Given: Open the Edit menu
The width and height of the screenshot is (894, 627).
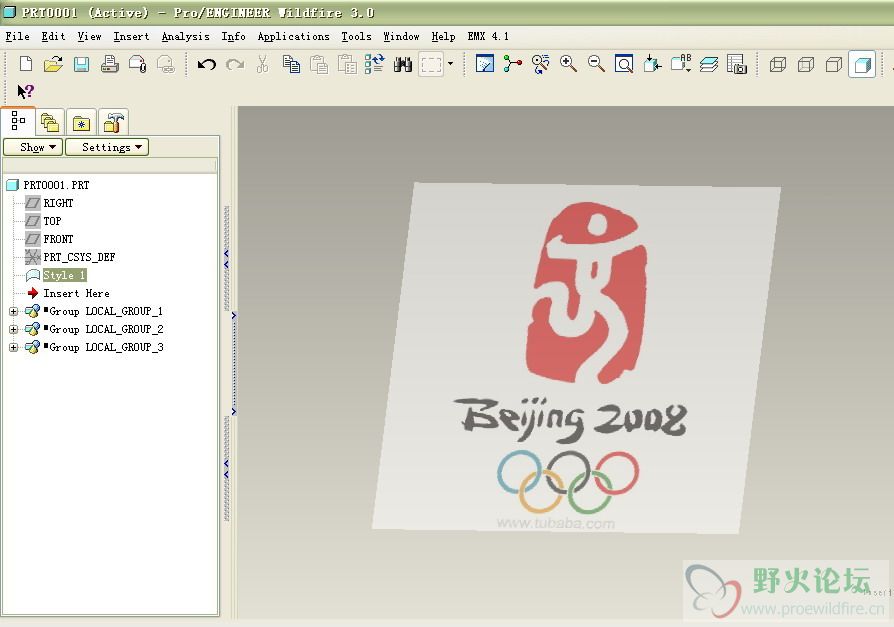Looking at the screenshot, I should pyautogui.click(x=53, y=36).
